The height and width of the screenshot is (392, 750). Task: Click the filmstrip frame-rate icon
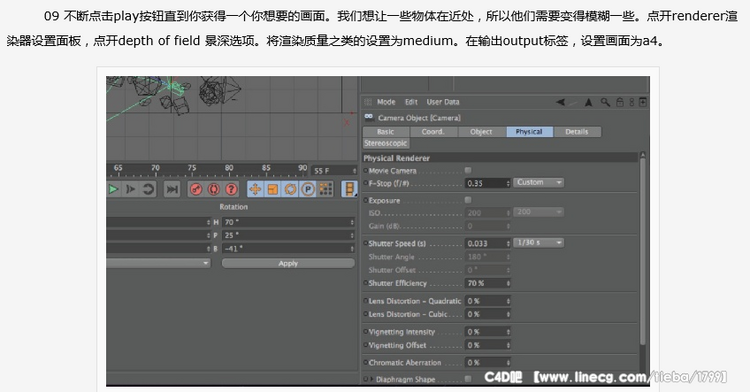click(350, 189)
